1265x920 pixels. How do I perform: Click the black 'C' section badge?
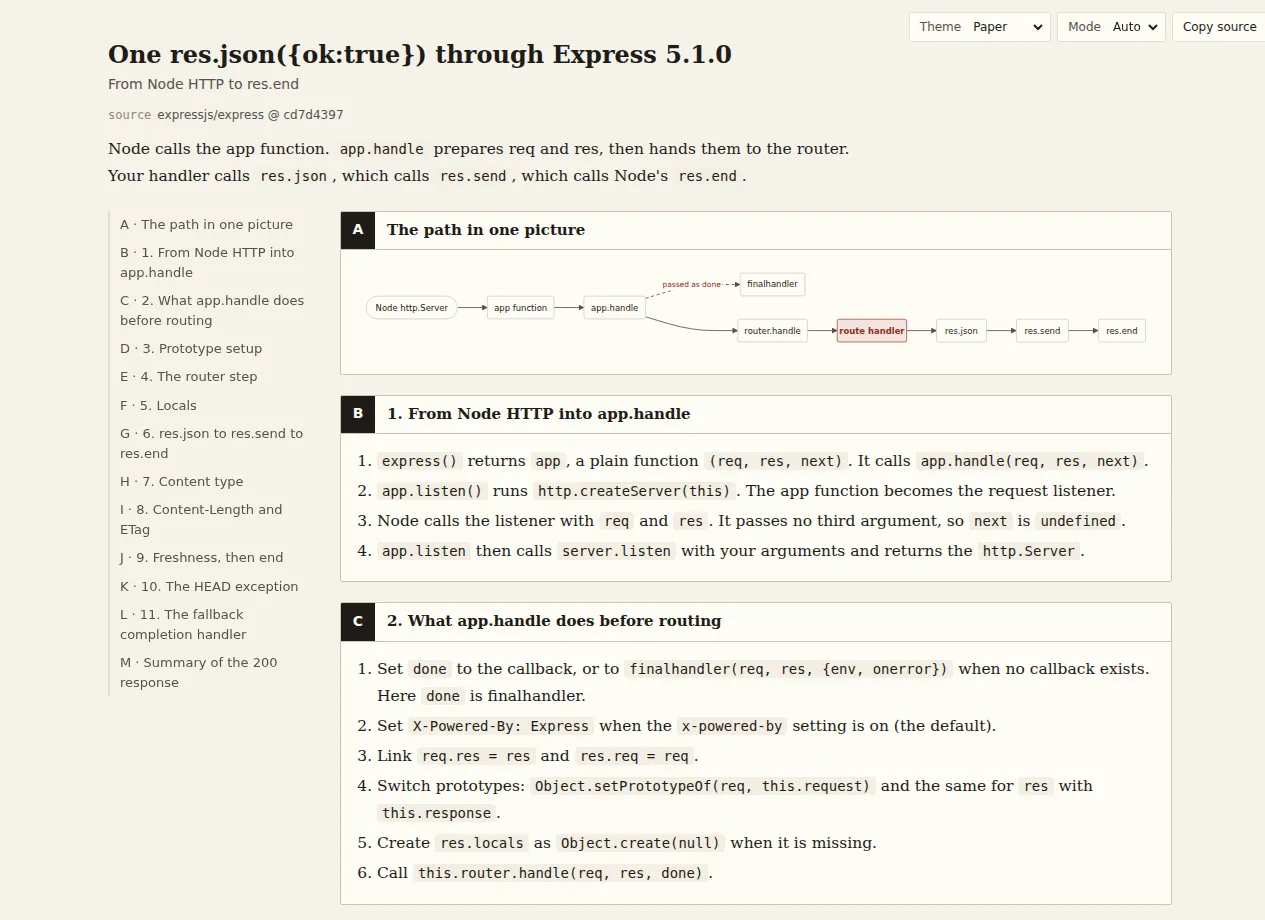[x=358, y=621]
